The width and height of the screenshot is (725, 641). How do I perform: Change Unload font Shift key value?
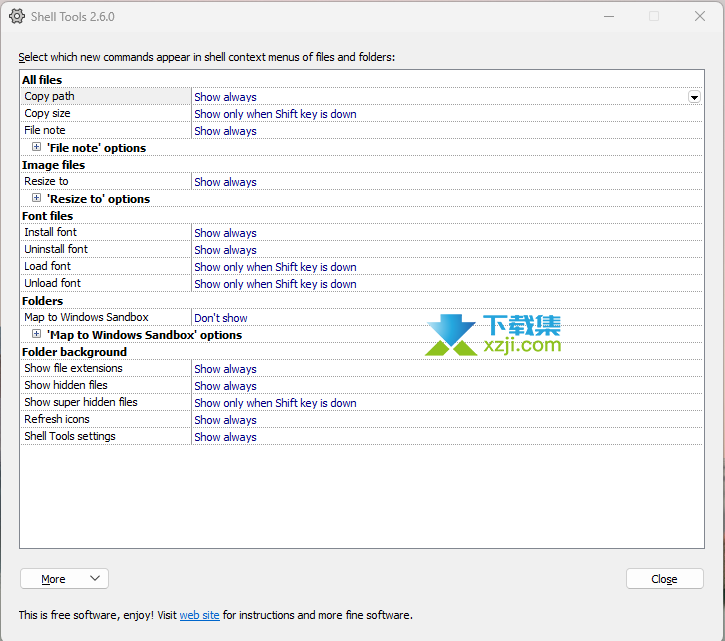[x=275, y=284]
